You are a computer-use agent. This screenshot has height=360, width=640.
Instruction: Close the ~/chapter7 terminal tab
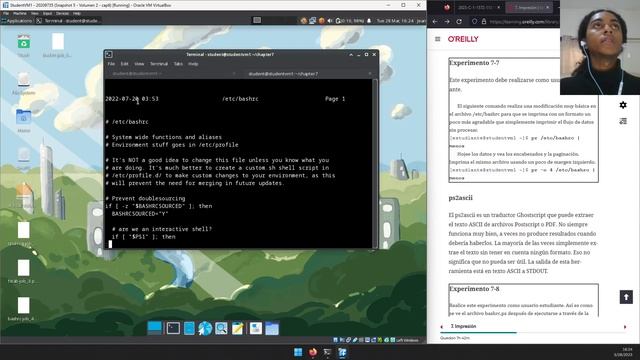point(370,74)
